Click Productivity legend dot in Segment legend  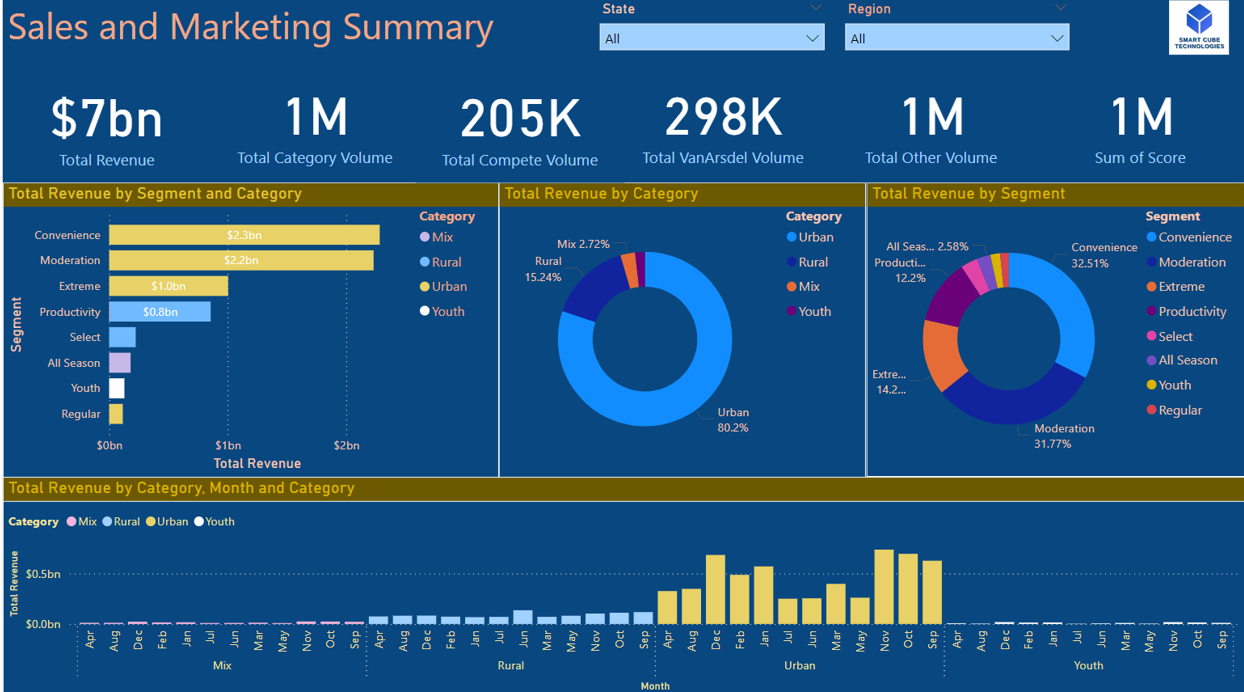coord(1152,312)
